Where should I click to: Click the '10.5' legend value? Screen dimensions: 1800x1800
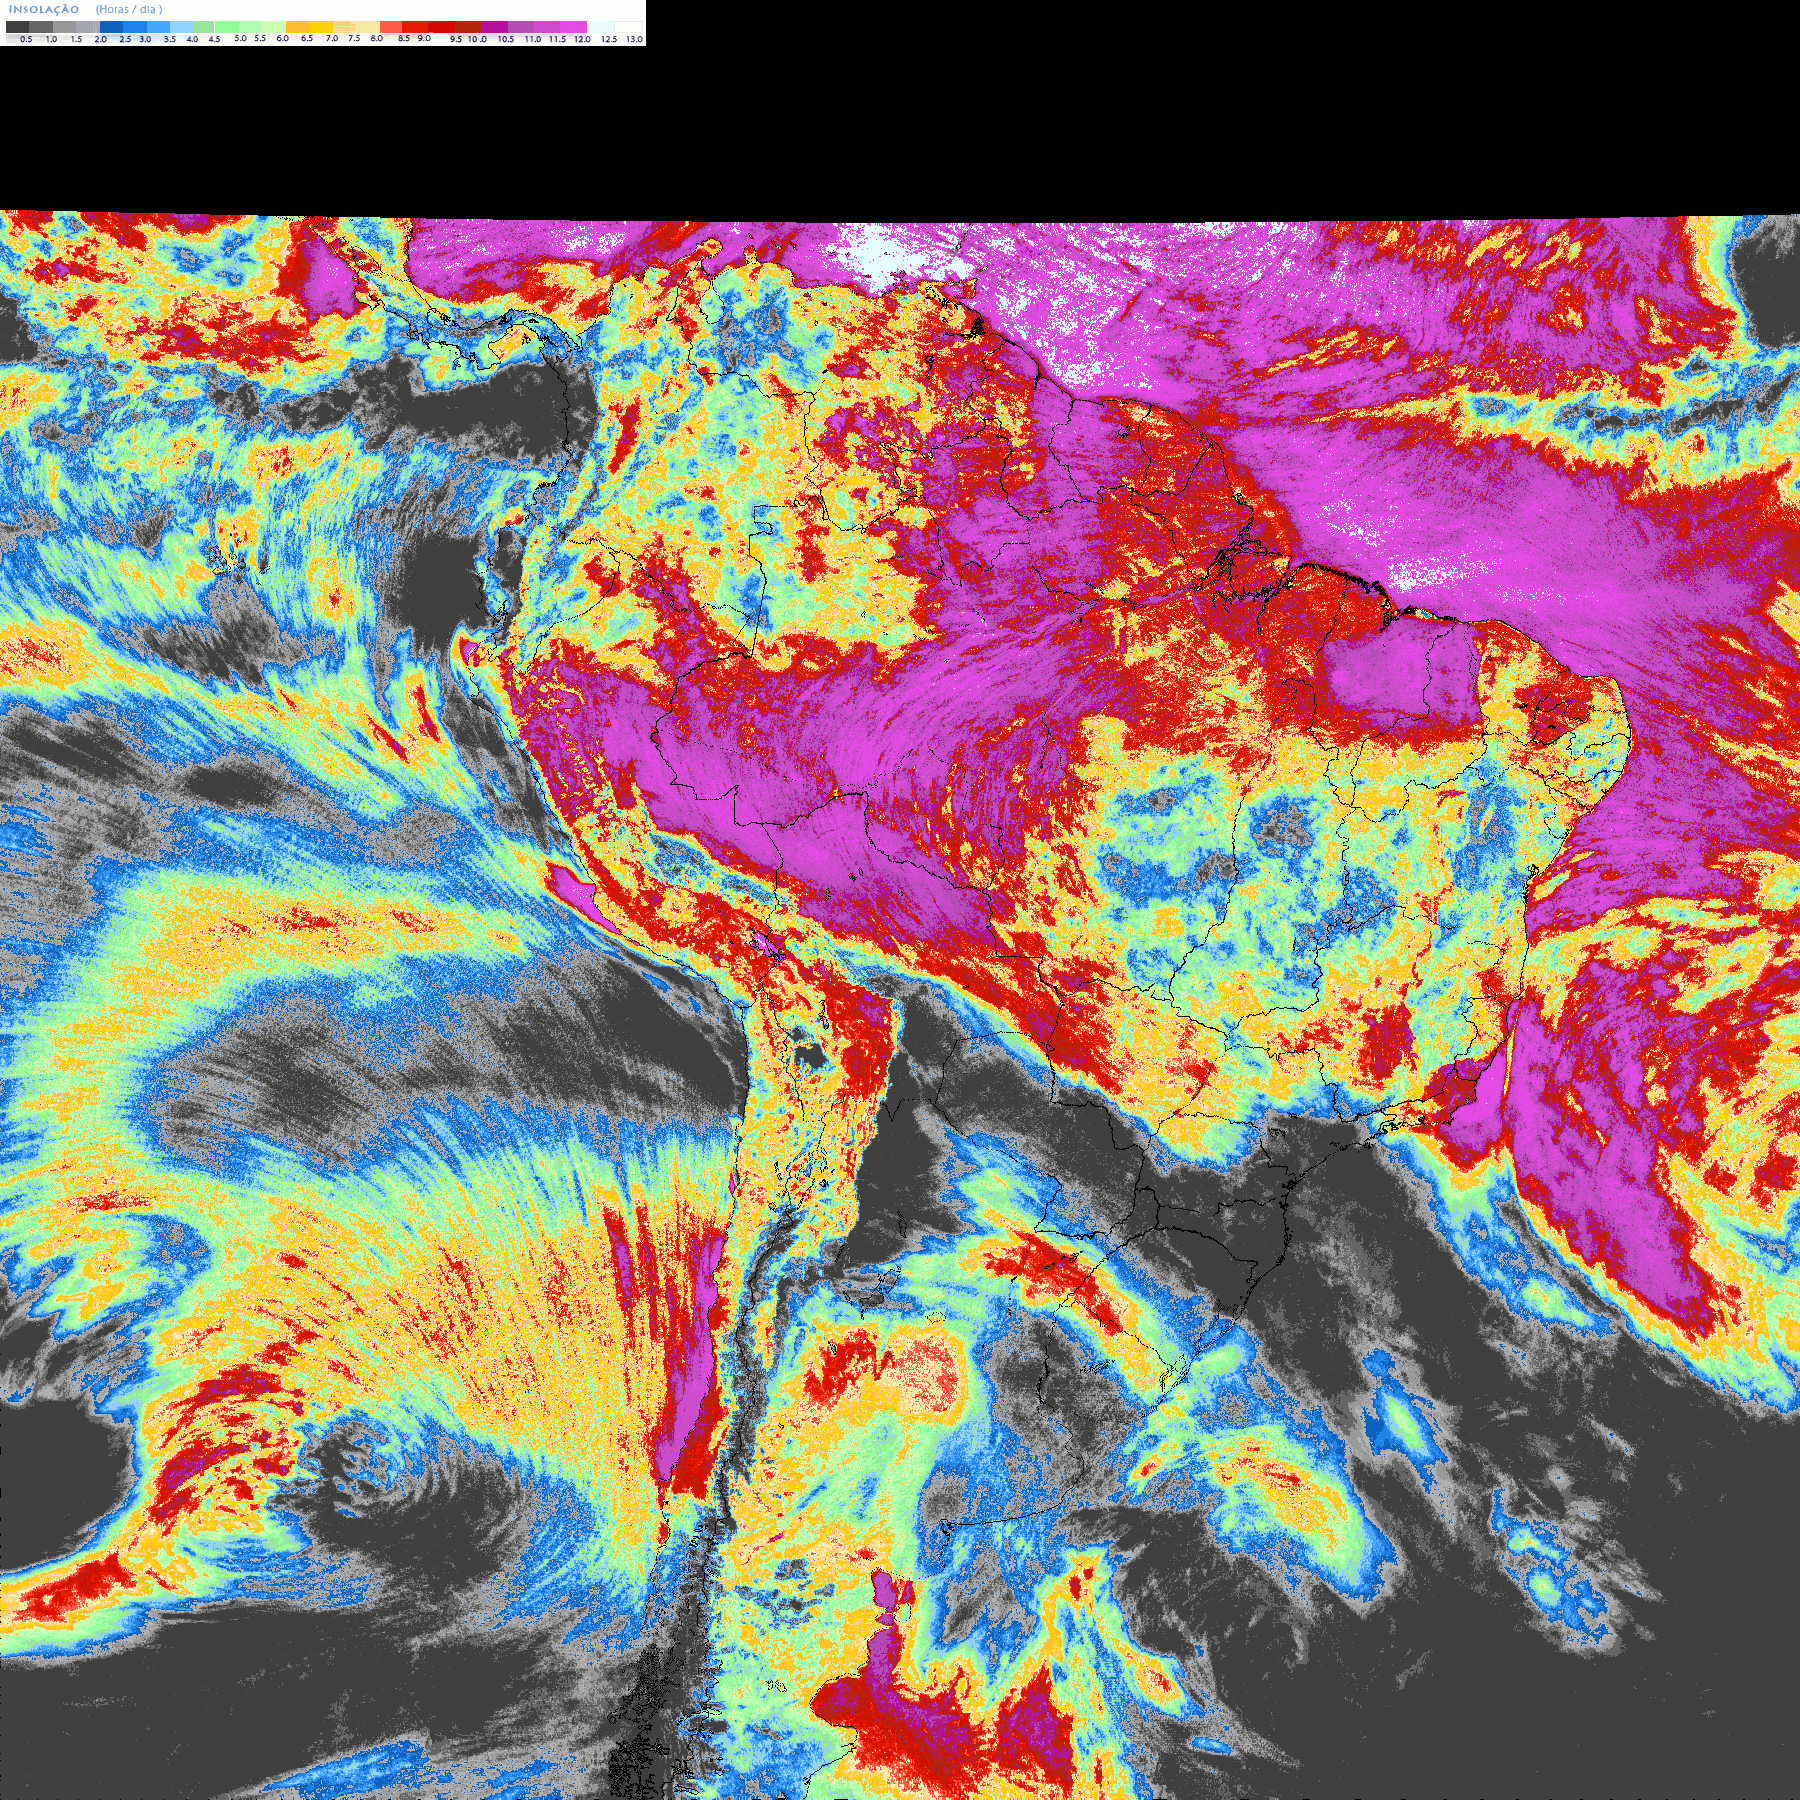pos(506,39)
